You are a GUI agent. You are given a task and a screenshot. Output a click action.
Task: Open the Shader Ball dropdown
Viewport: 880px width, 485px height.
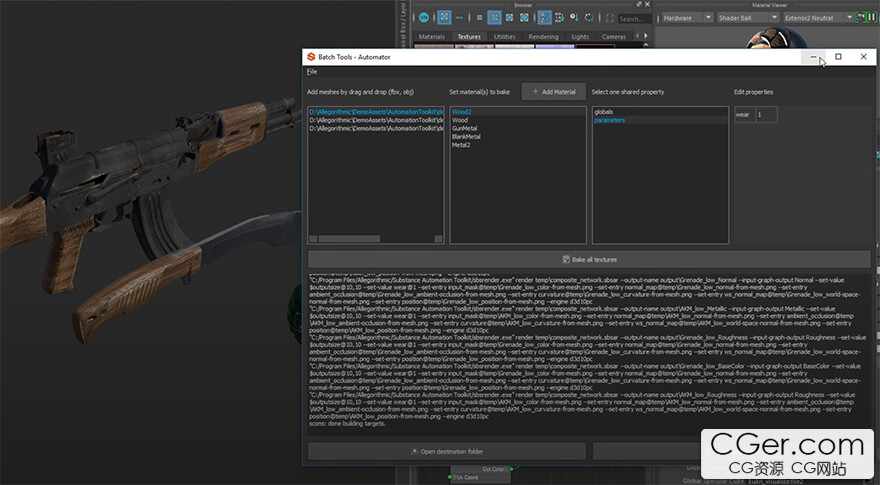point(749,18)
